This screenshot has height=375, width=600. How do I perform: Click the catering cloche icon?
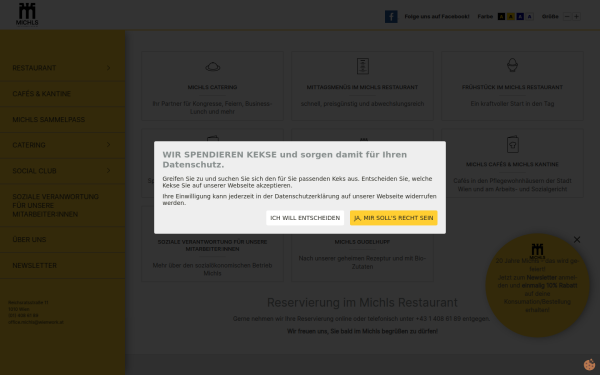(213, 67)
